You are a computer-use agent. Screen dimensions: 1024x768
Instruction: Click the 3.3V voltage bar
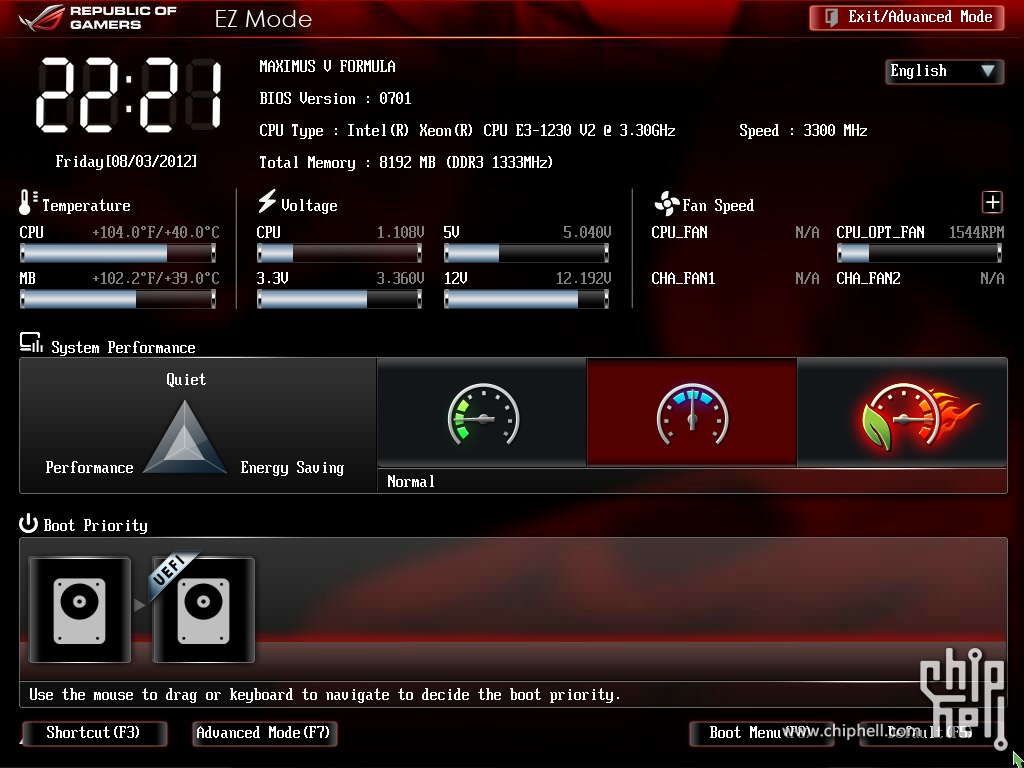point(339,299)
